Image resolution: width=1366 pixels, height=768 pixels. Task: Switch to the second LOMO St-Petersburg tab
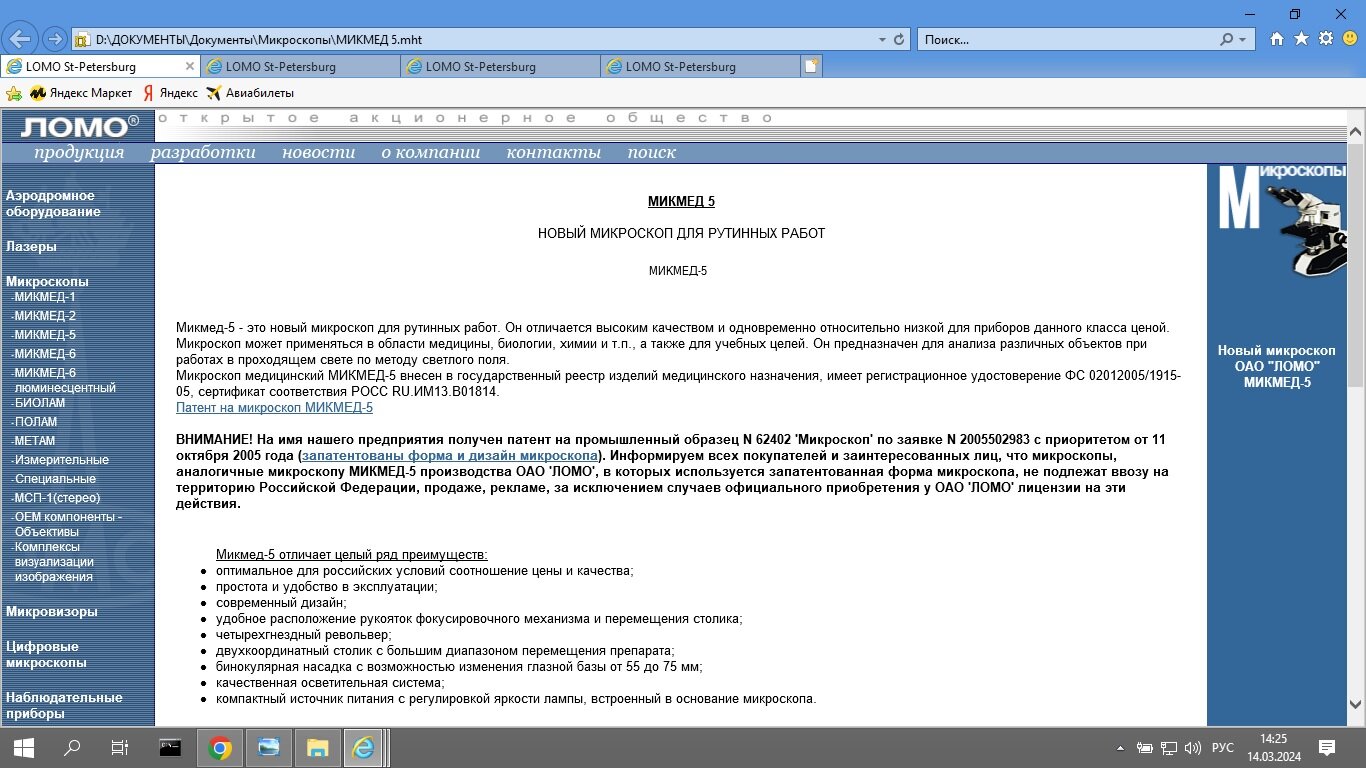coord(300,66)
